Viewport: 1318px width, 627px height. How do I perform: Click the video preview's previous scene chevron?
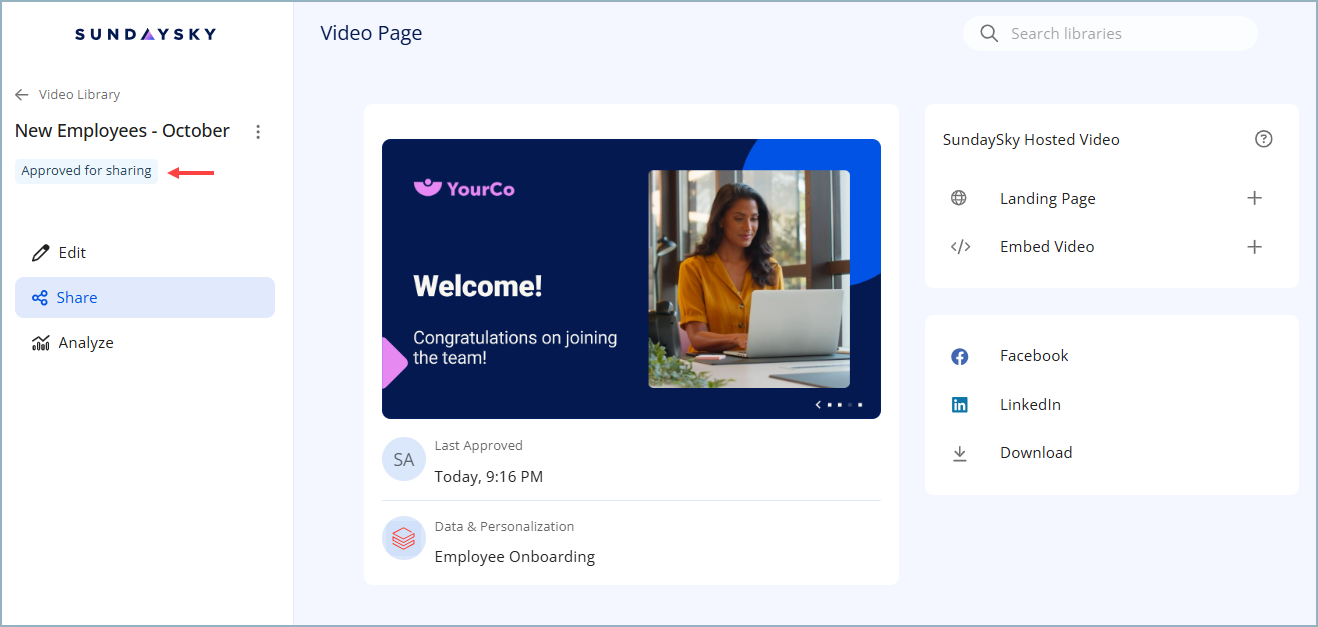coord(818,405)
